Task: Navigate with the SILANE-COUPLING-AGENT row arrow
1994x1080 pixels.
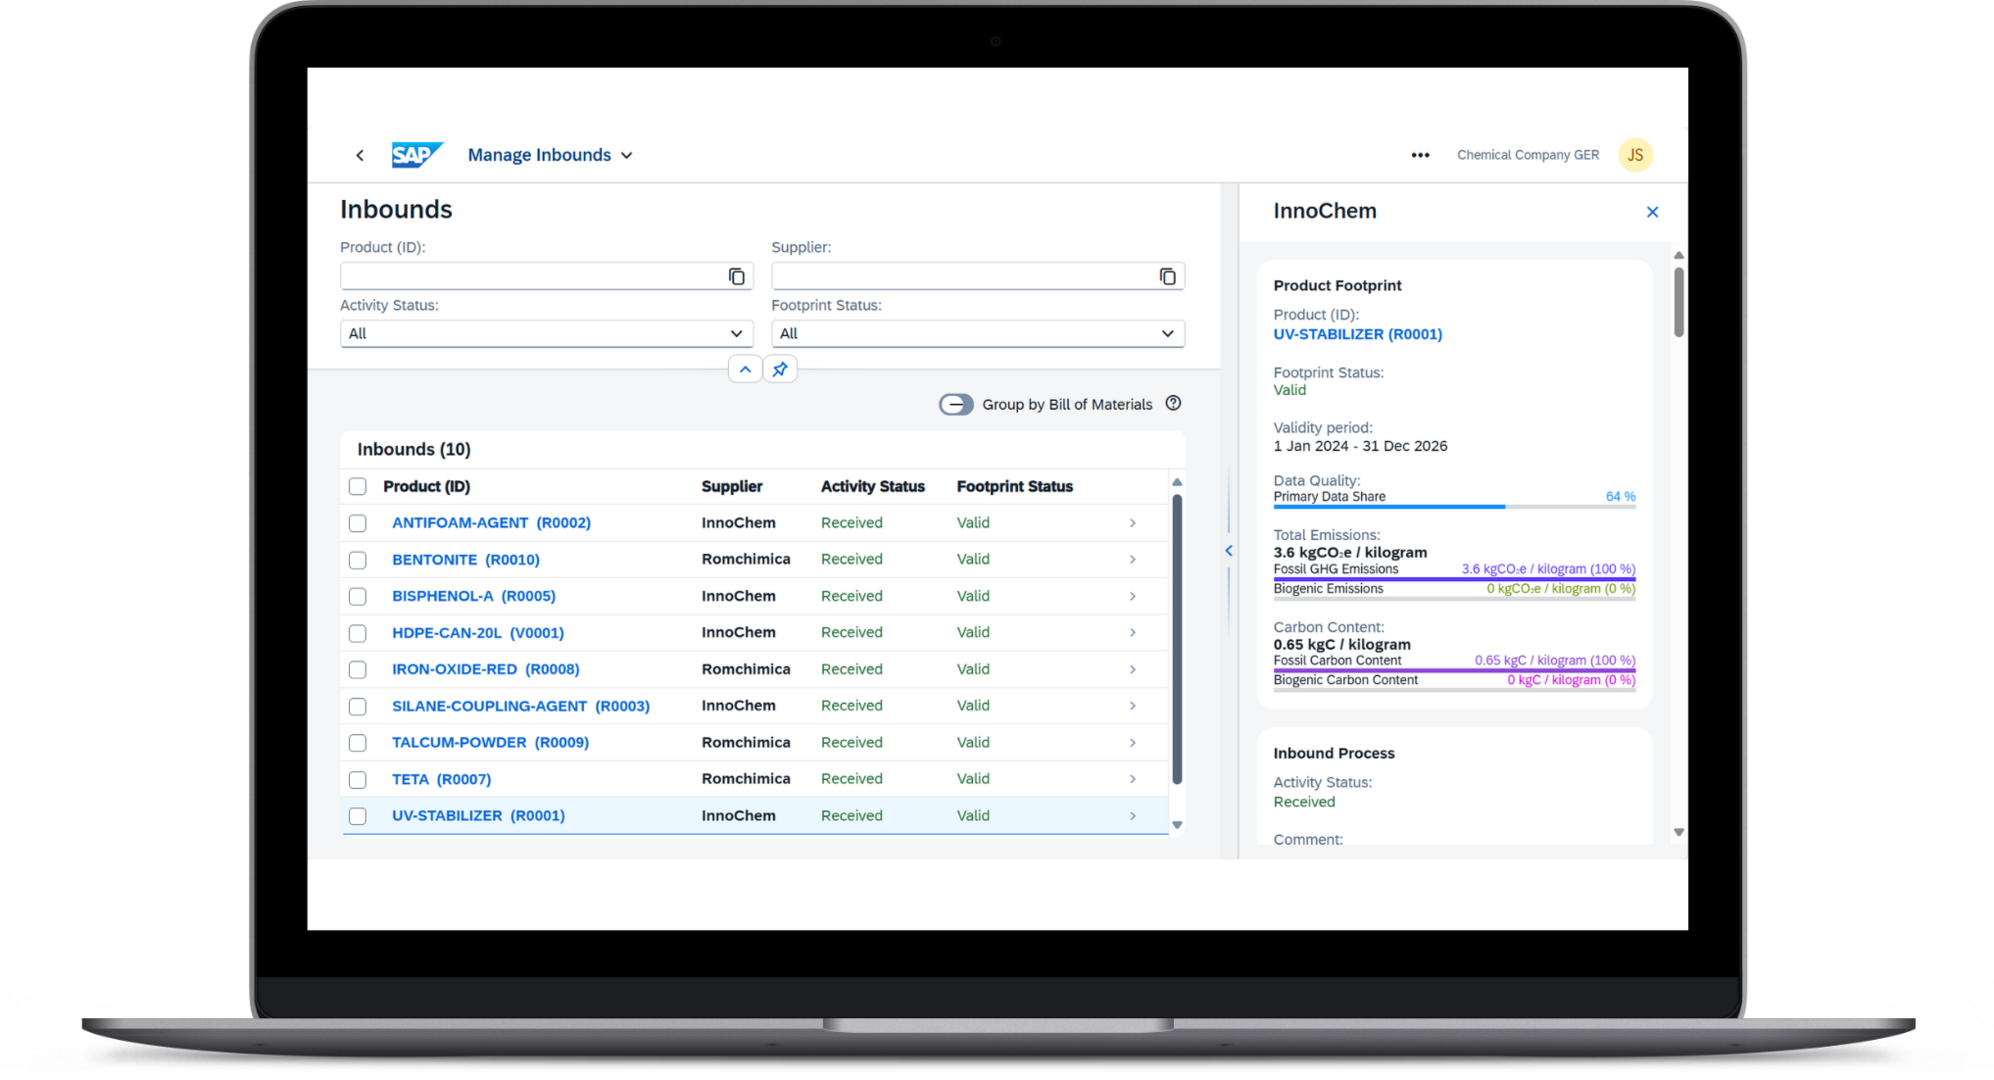Action: coord(1132,706)
